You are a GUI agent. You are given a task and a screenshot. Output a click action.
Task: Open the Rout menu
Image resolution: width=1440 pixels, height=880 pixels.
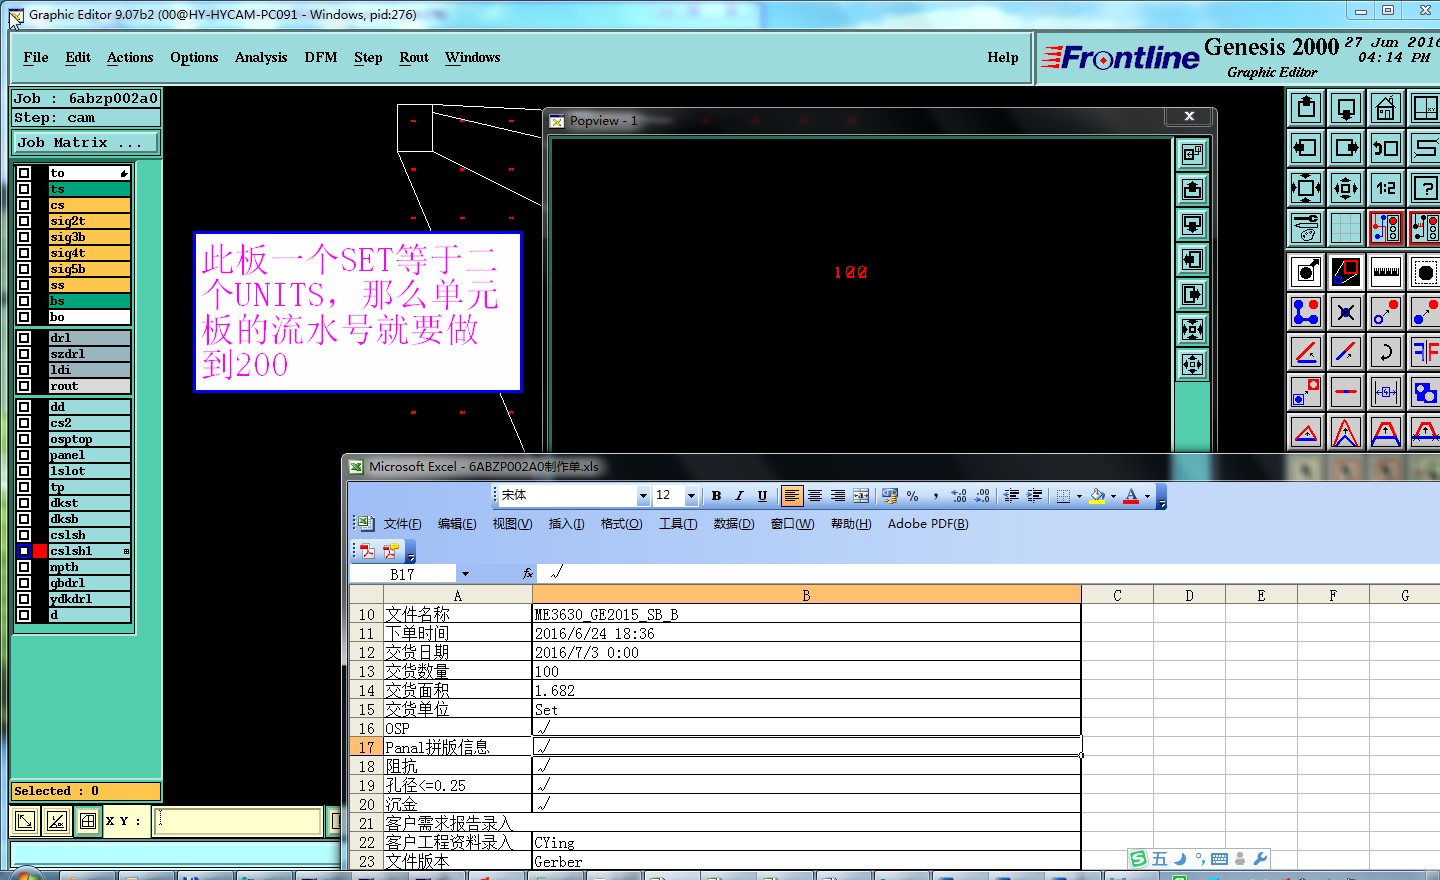414,58
